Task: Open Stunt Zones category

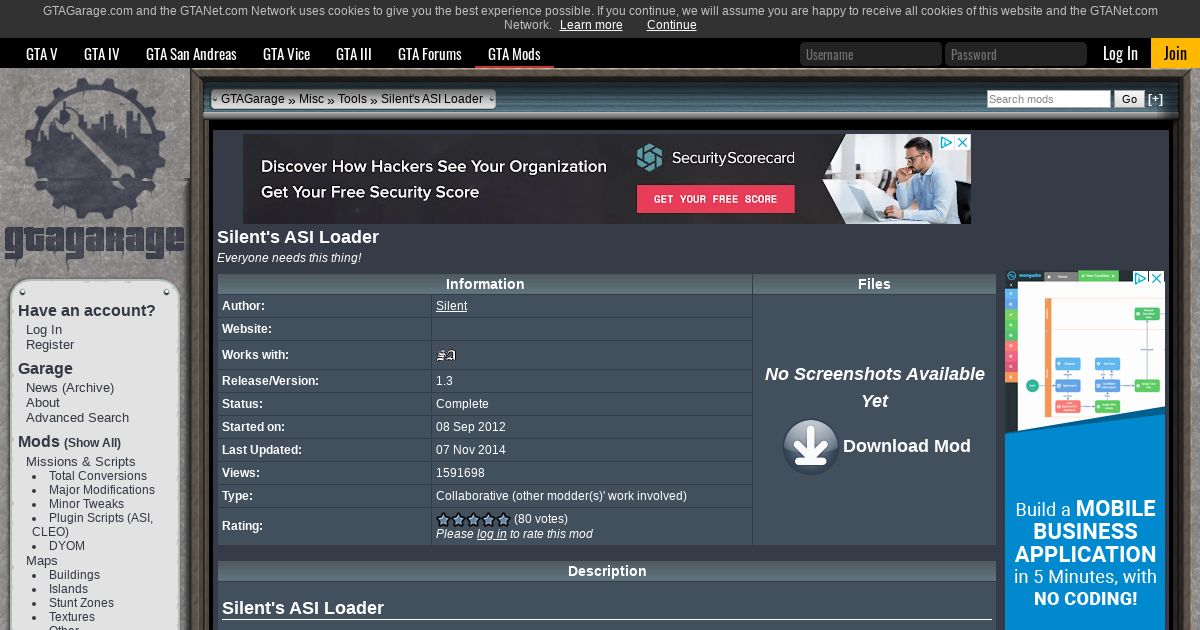Action: [81, 603]
